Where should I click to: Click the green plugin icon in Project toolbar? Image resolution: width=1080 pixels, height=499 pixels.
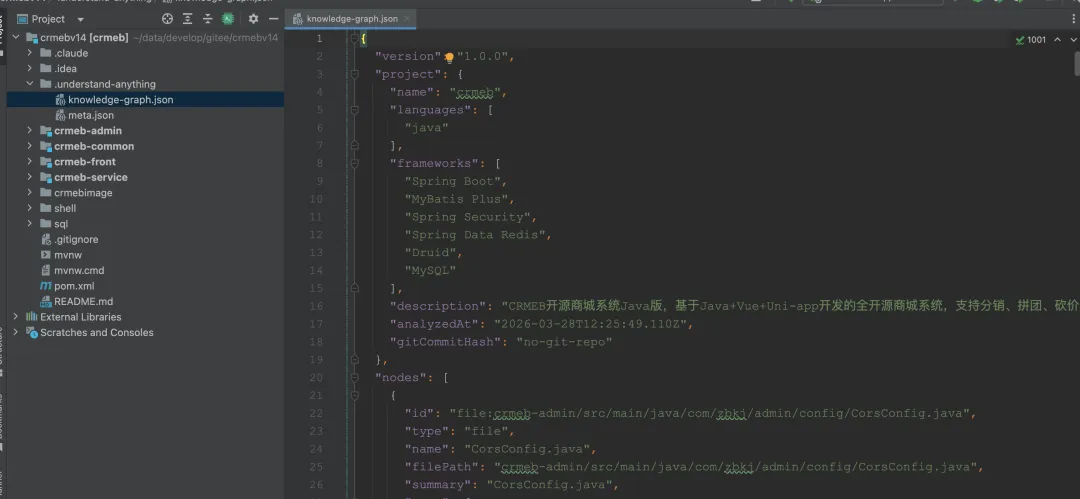(x=228, y=19)
